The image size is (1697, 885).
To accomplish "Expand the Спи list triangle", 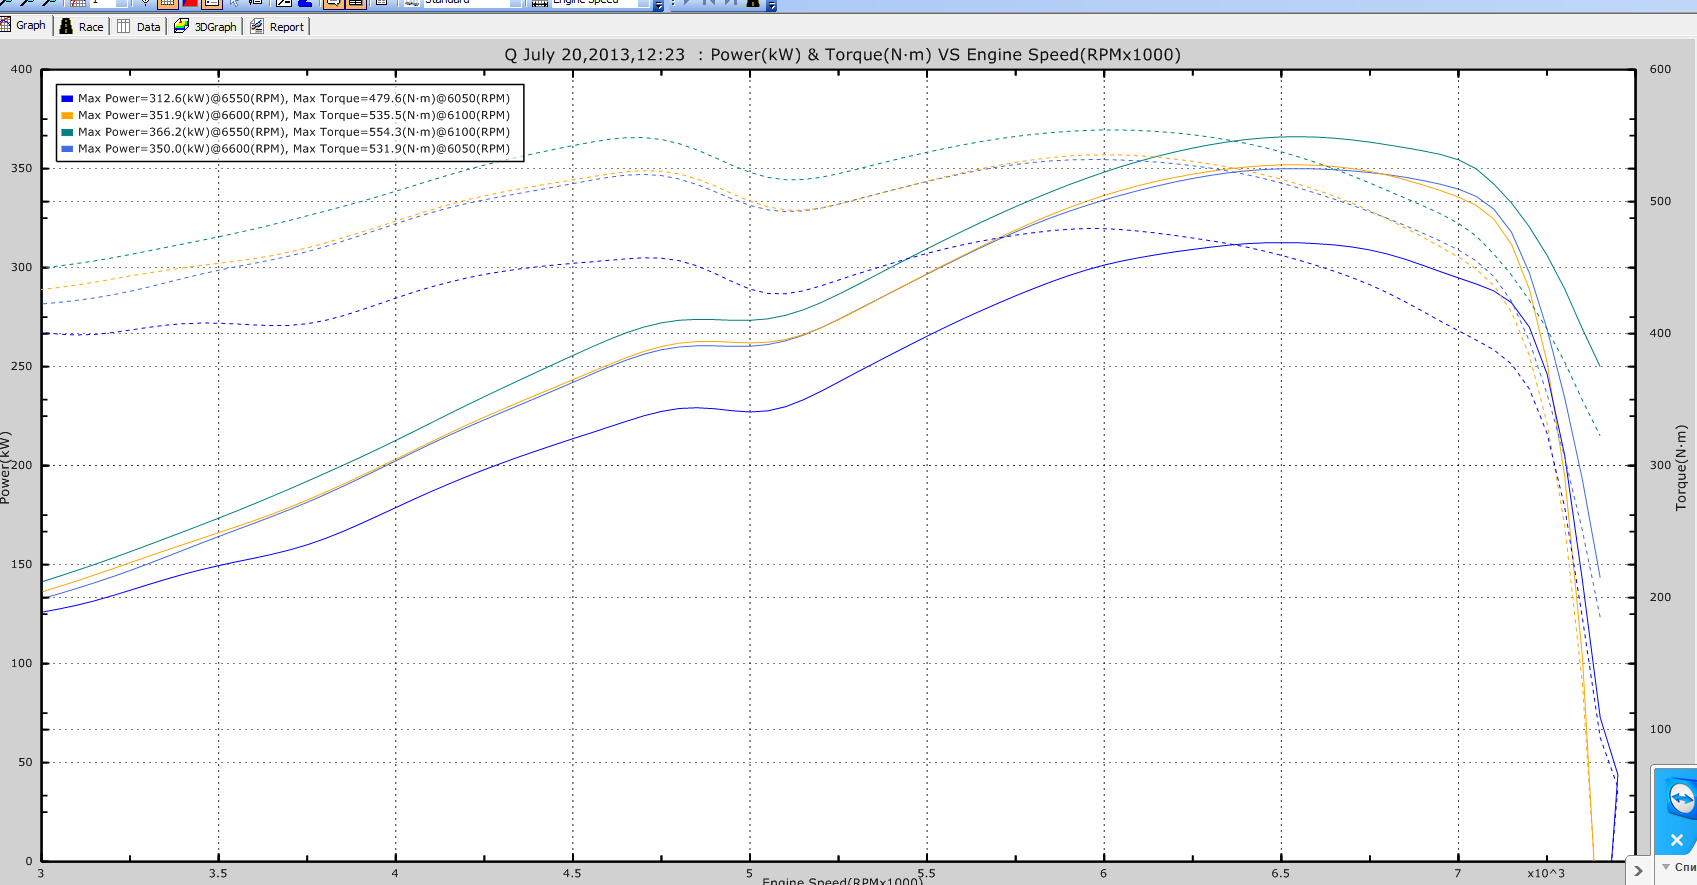I will pyautogui.click(x=1666, y=867).
